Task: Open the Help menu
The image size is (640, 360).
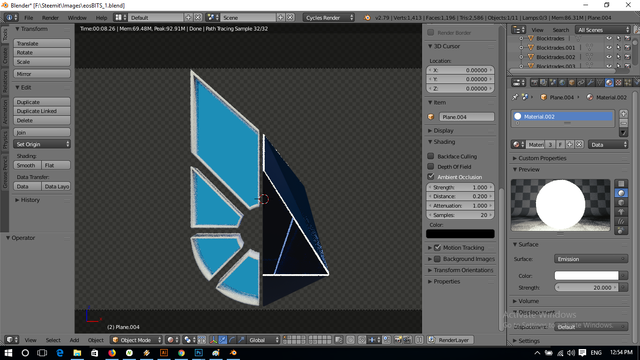Action: tap(101, 18)
